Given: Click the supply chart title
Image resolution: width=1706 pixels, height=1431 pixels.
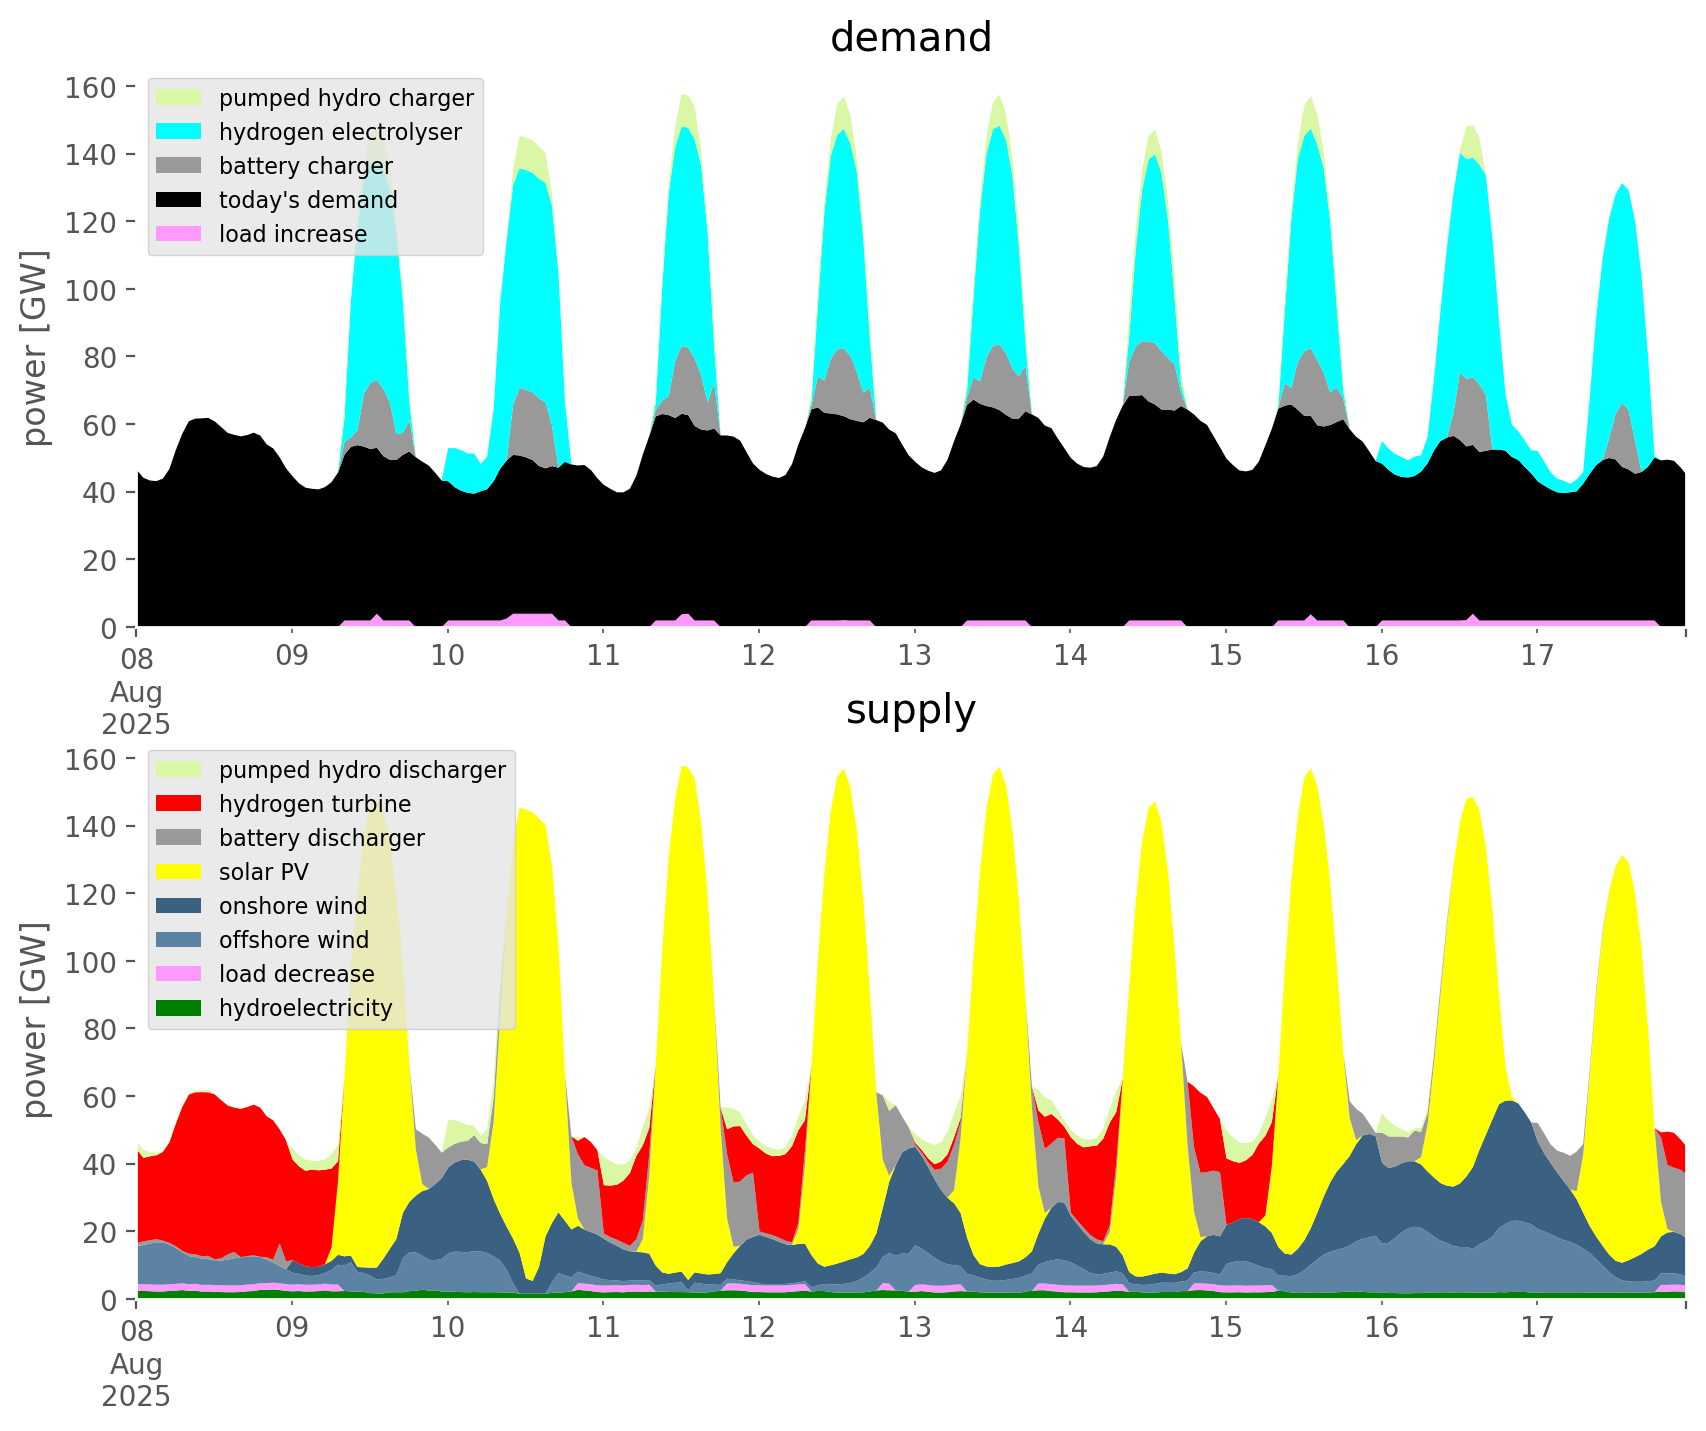Looking at the screenshot, I should (910, 710).
